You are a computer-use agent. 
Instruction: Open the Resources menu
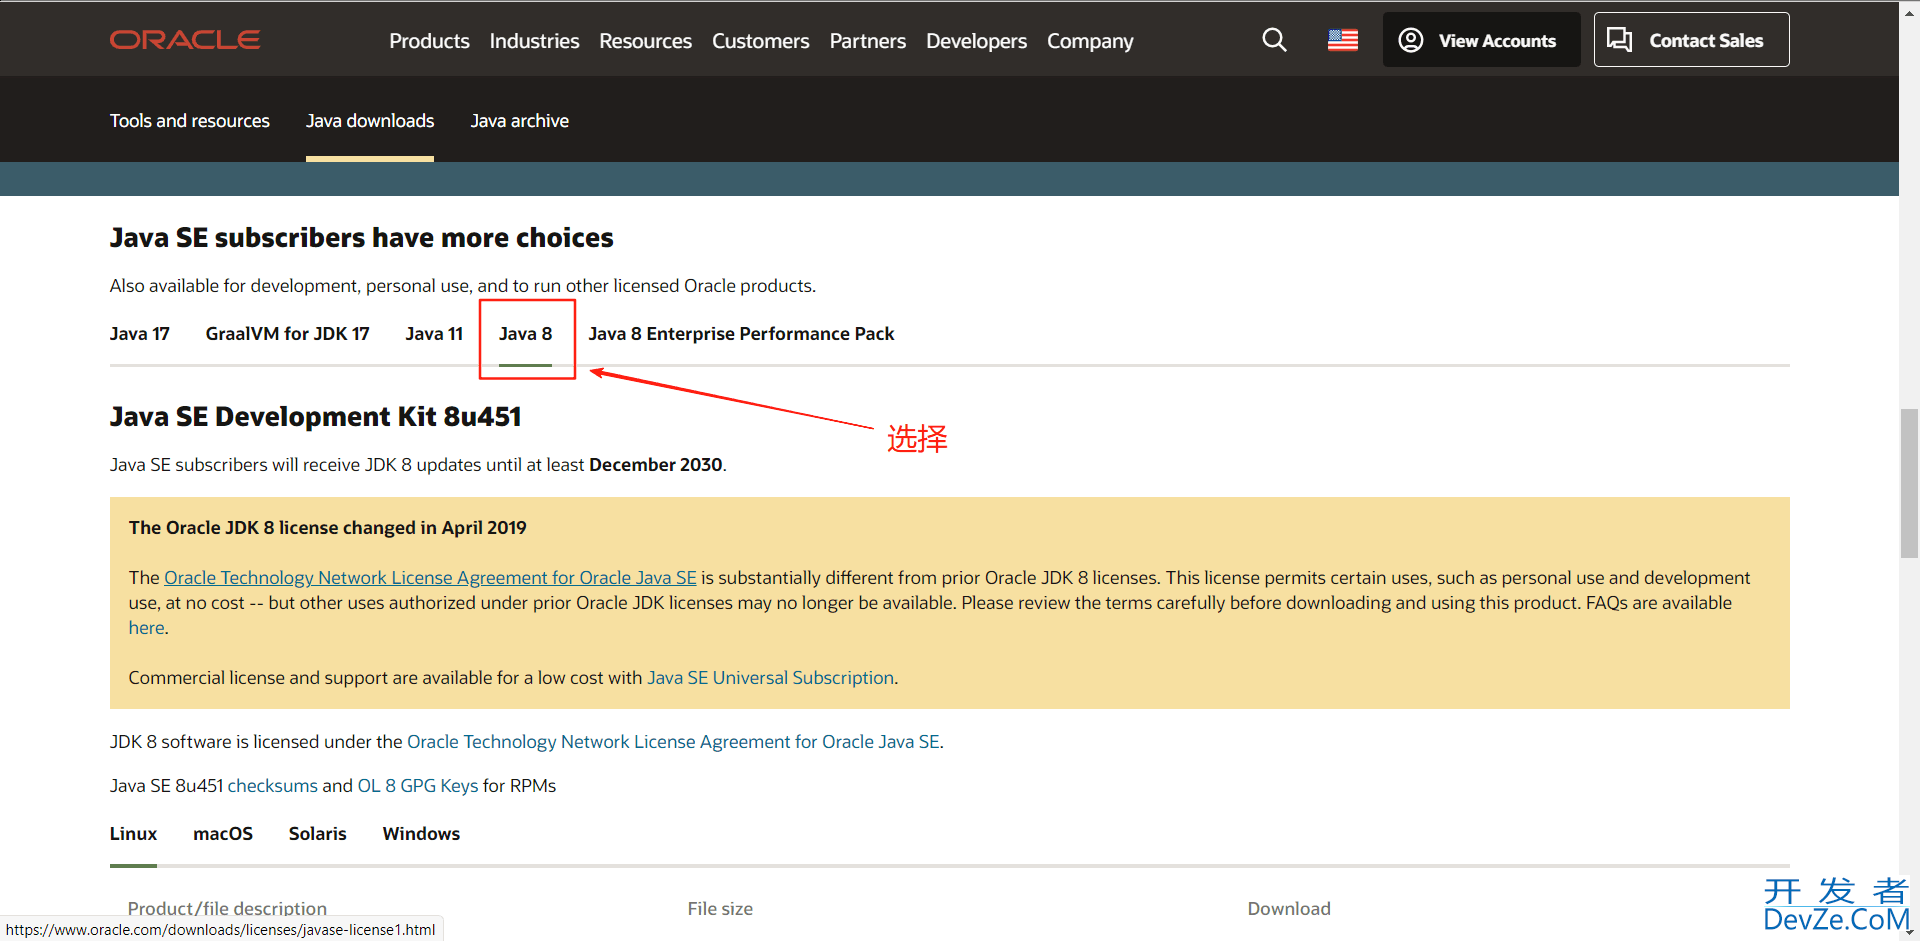(645, 41)
